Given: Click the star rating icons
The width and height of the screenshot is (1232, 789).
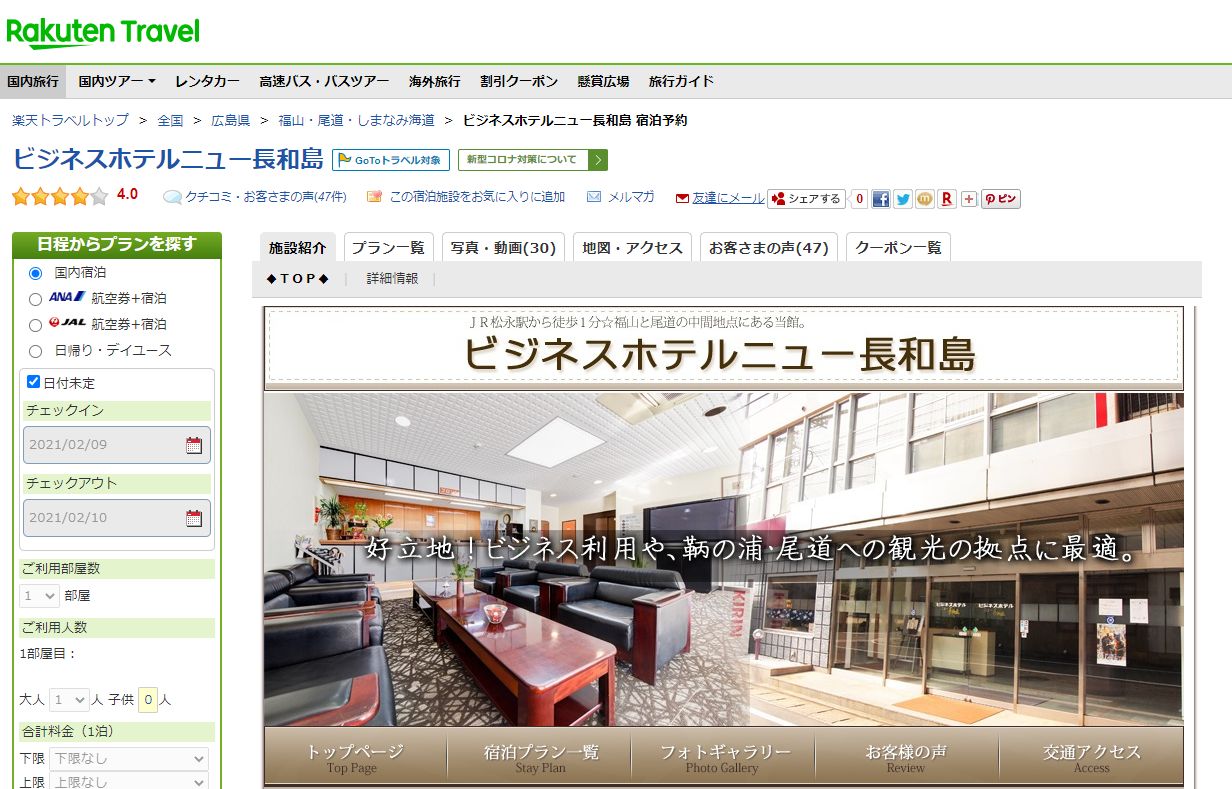Looking at the screenshot, I should click(x=60, y=197).
